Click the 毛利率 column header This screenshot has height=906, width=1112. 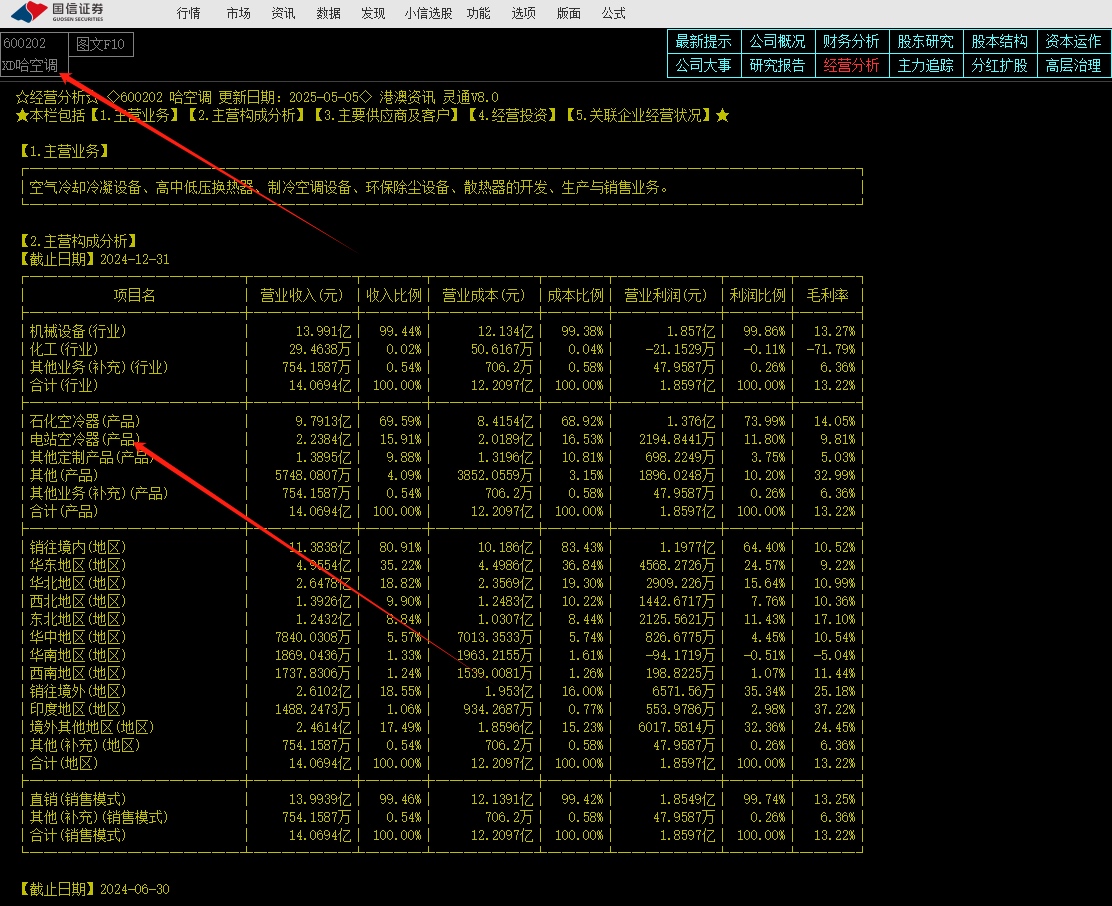[828, 295]
